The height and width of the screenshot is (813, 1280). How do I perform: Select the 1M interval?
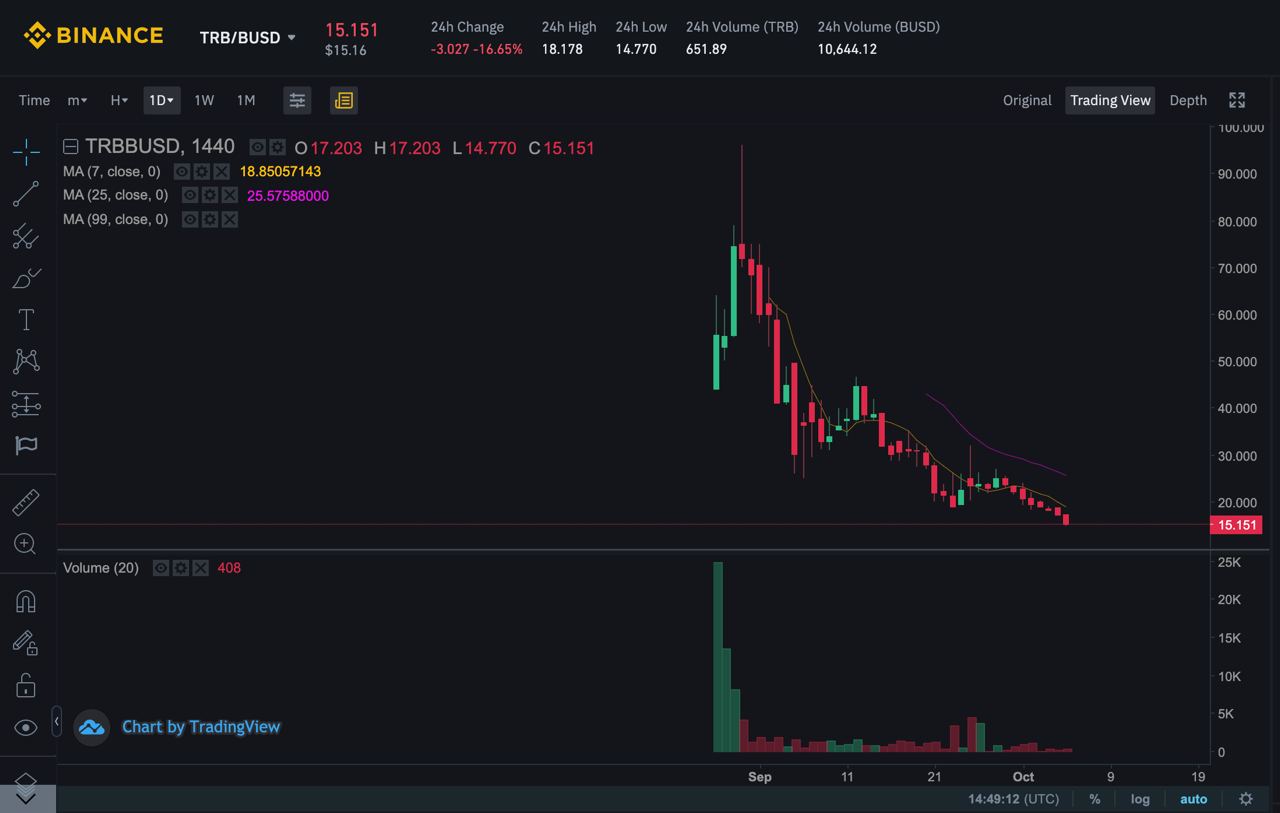click(x=246, y=100)
